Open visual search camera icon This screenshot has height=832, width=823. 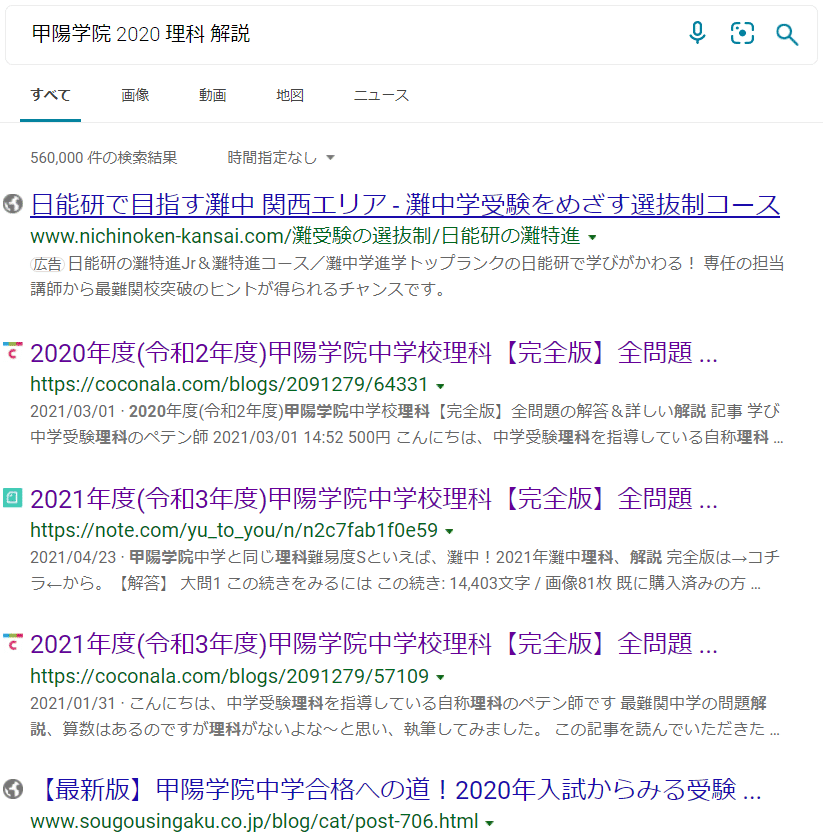click(x=742, y=33)
